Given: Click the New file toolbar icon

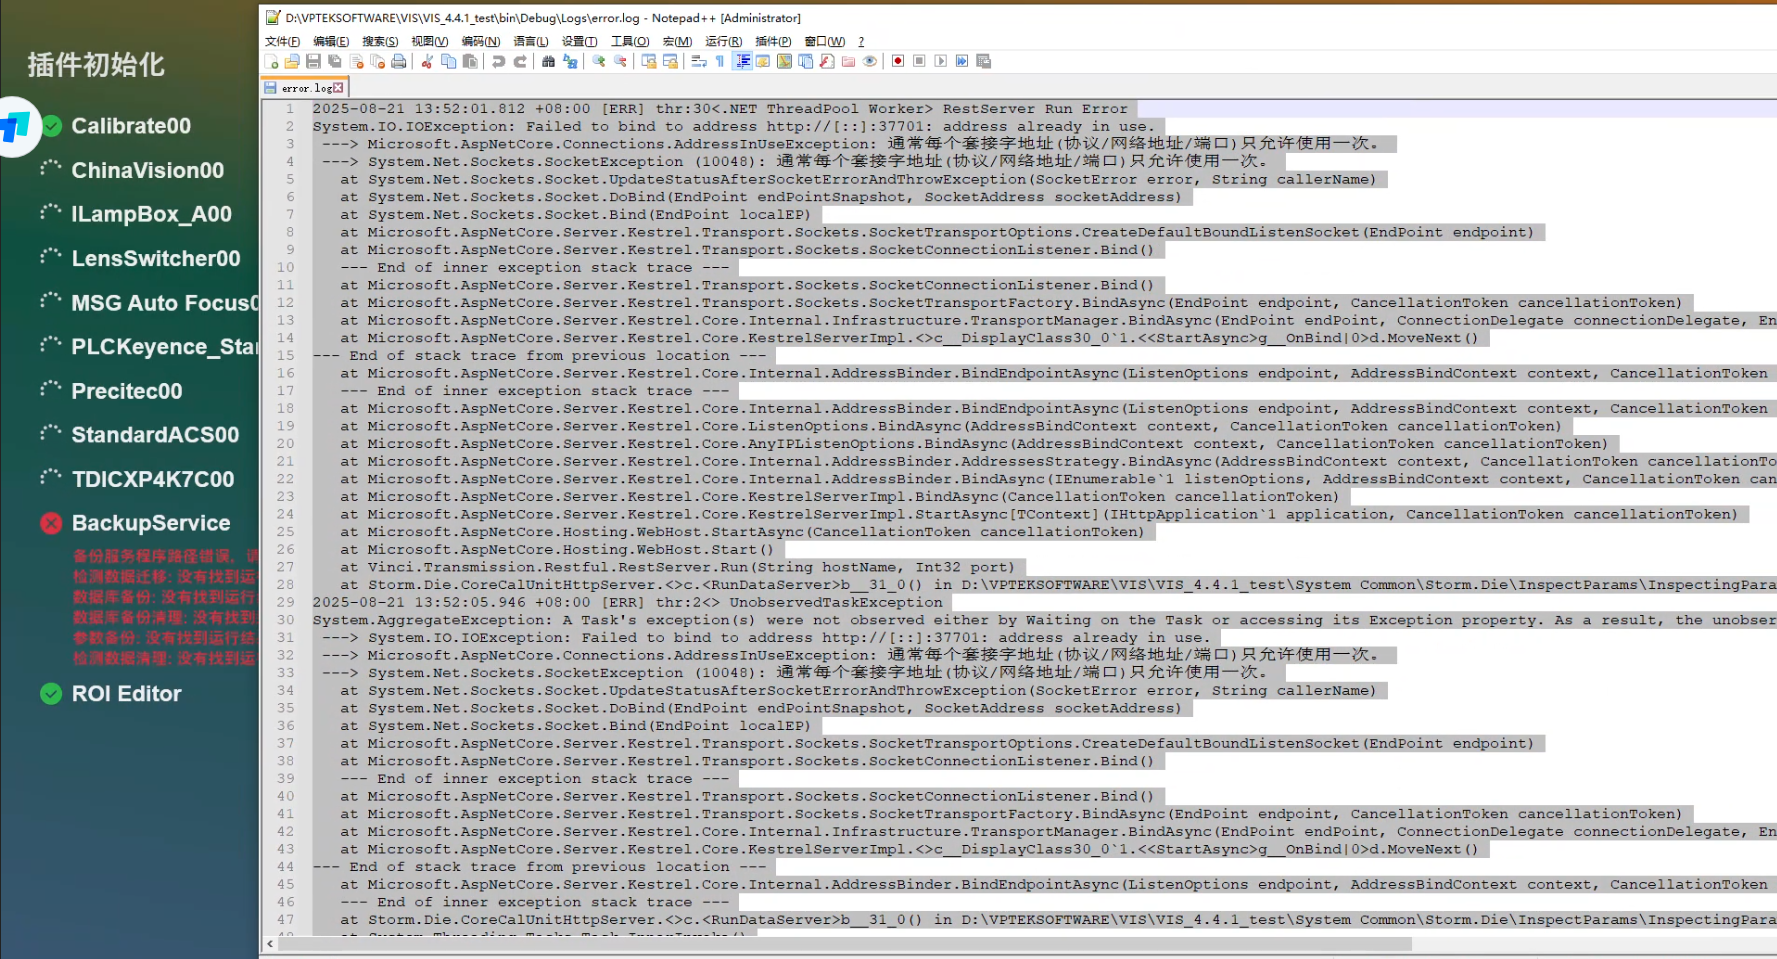Looking at the screenshot, I should (271, 61).
